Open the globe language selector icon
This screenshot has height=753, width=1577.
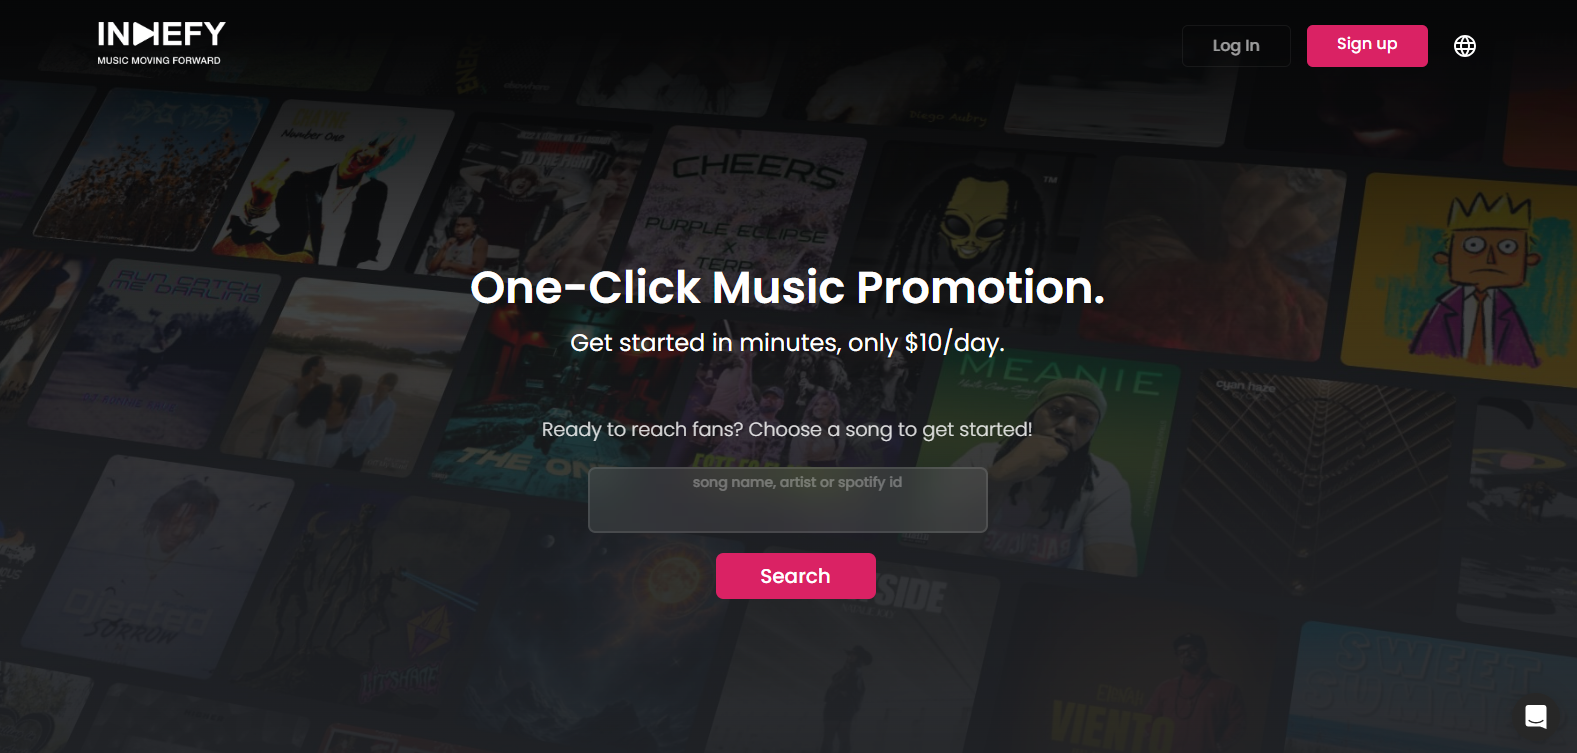tap(1464, 46)
